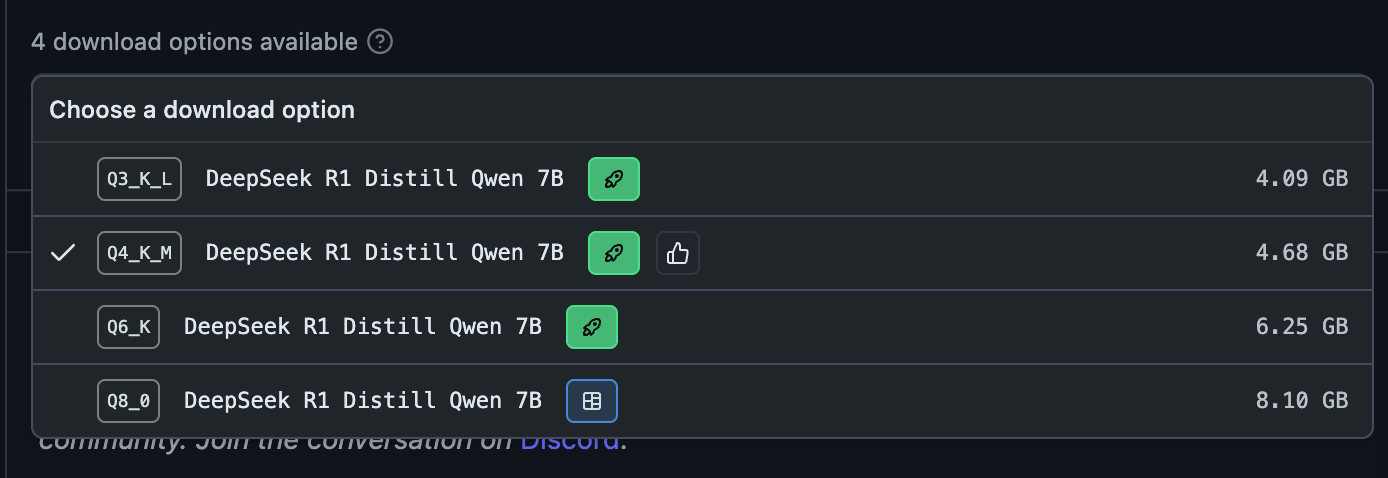Click the Q8_0 quantization badge
The image size is (1388, 478).
coord(128,401)
